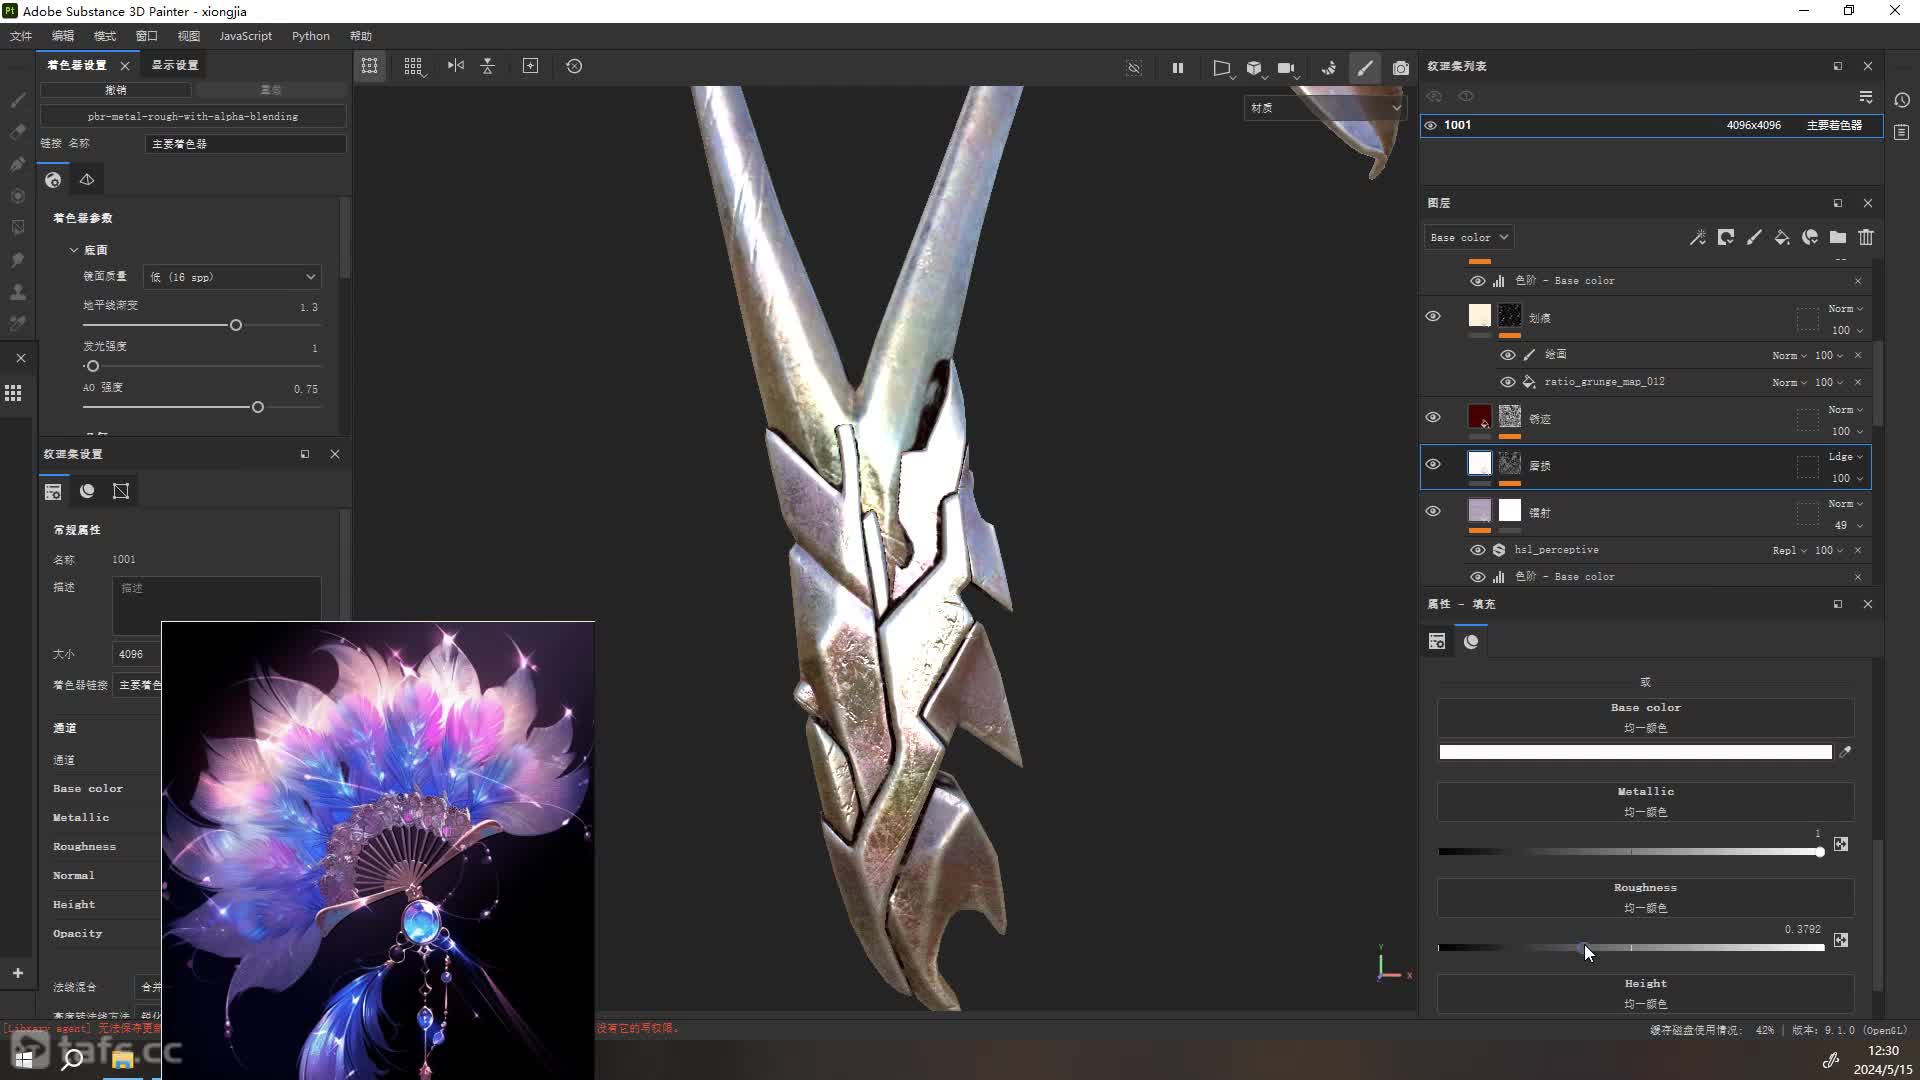
Task: Activate the painting mode brush icon in viewport toolbar
Action: tap(1365, 68)
